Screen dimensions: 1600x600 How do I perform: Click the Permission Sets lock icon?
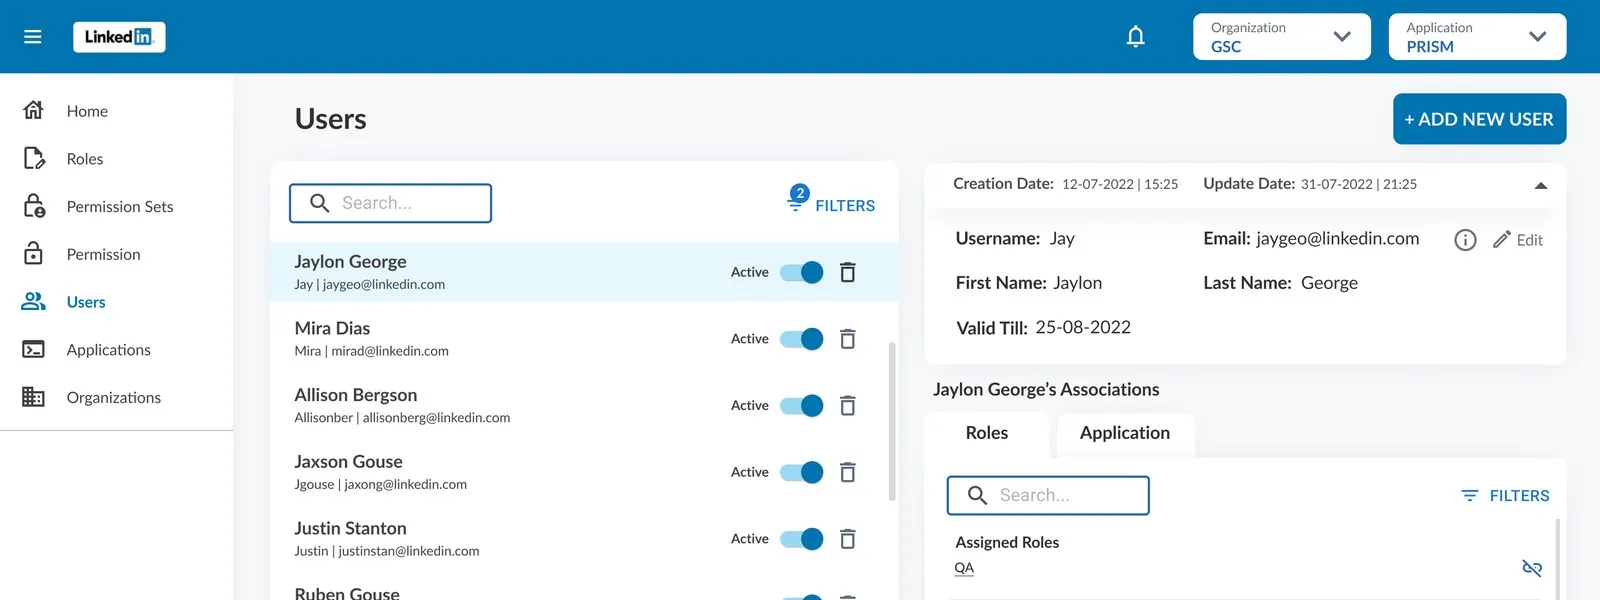click(x=33, y=206)
